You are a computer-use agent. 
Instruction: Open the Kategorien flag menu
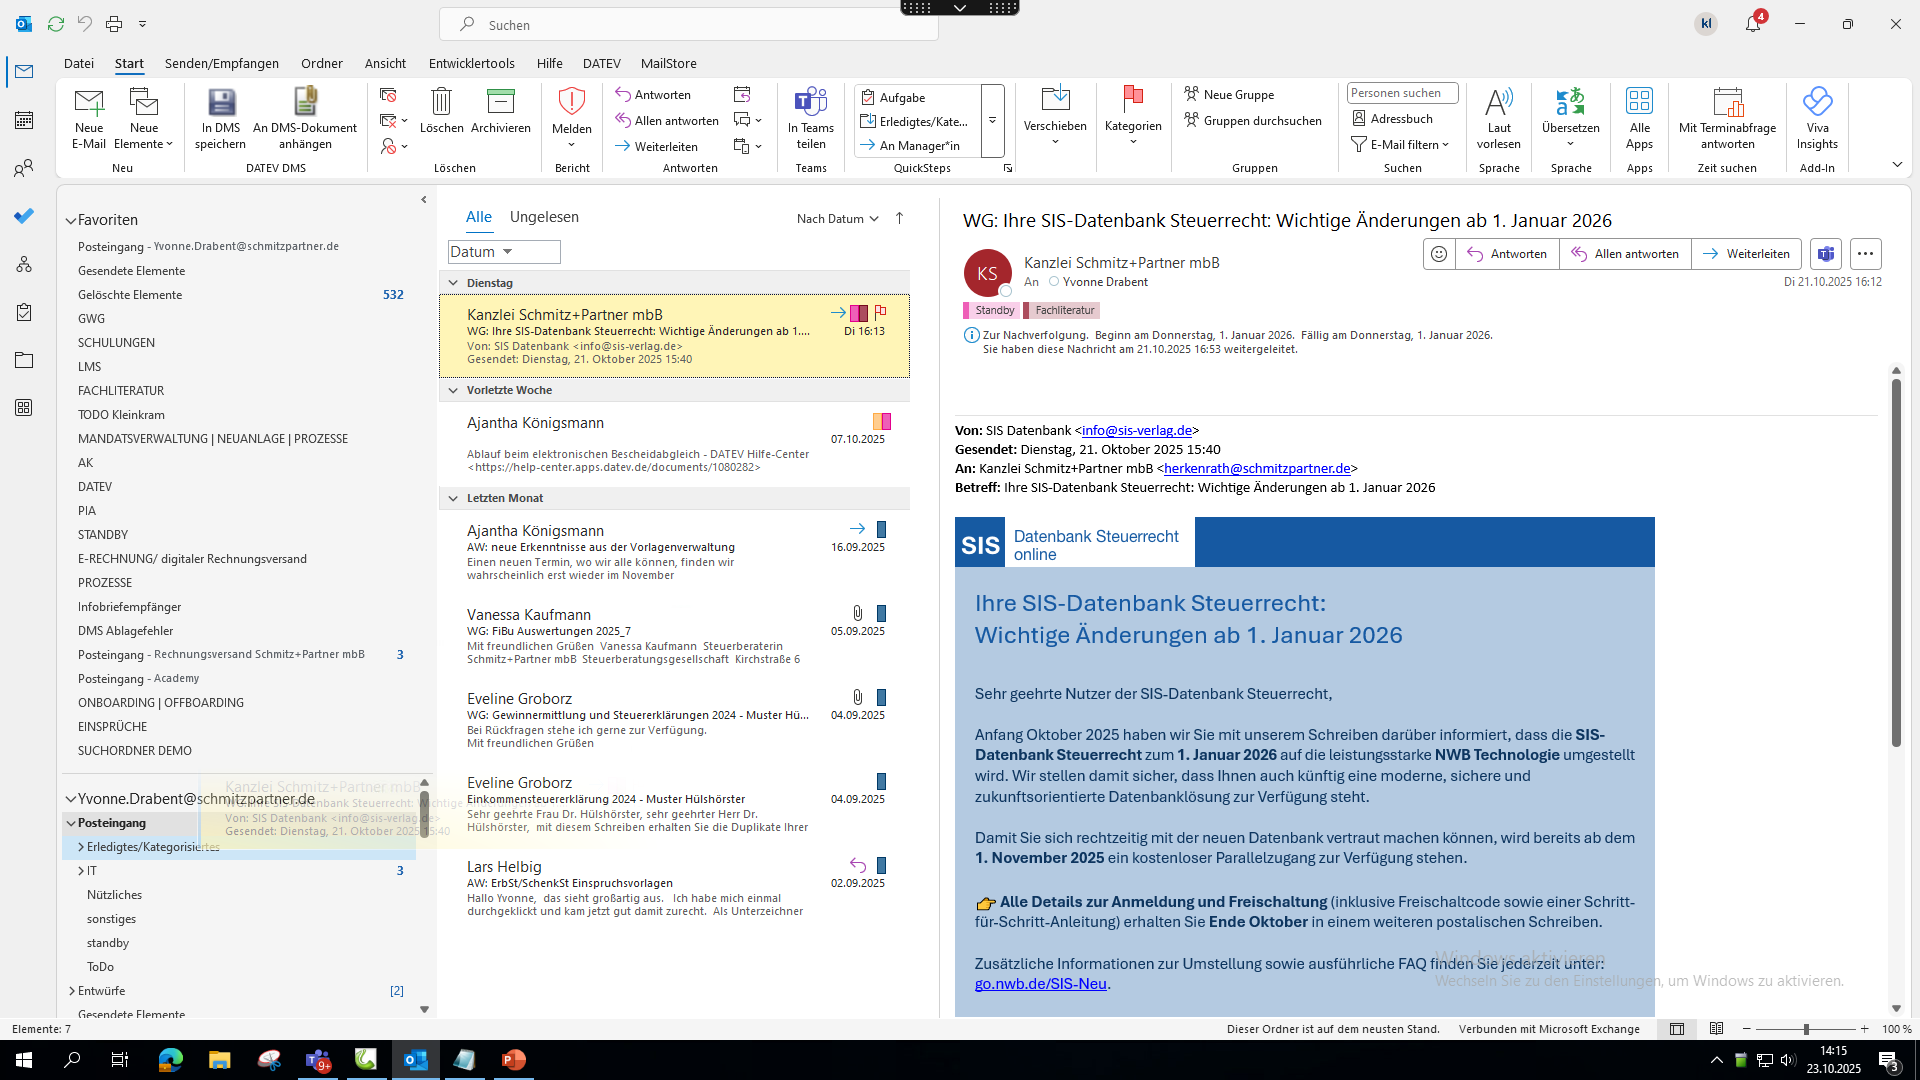click(x=1133, y=118)
